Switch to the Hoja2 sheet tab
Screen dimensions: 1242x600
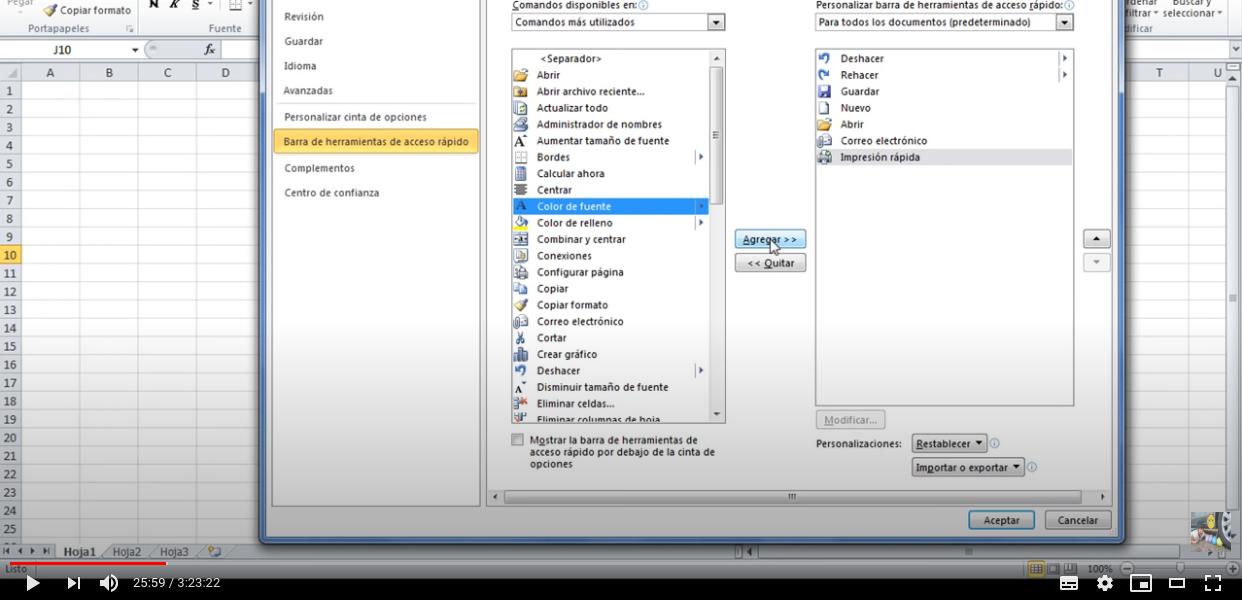127,551
